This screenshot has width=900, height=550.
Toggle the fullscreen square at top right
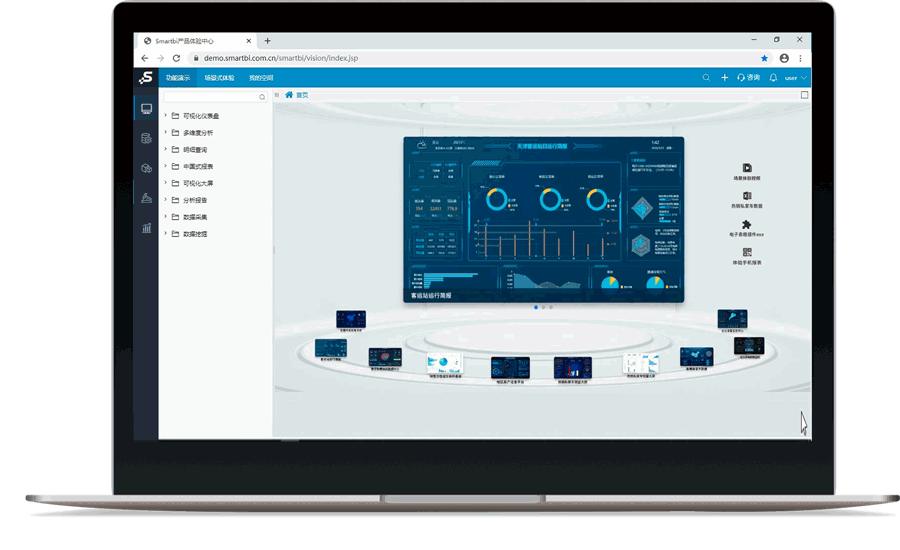click(805, 95)
